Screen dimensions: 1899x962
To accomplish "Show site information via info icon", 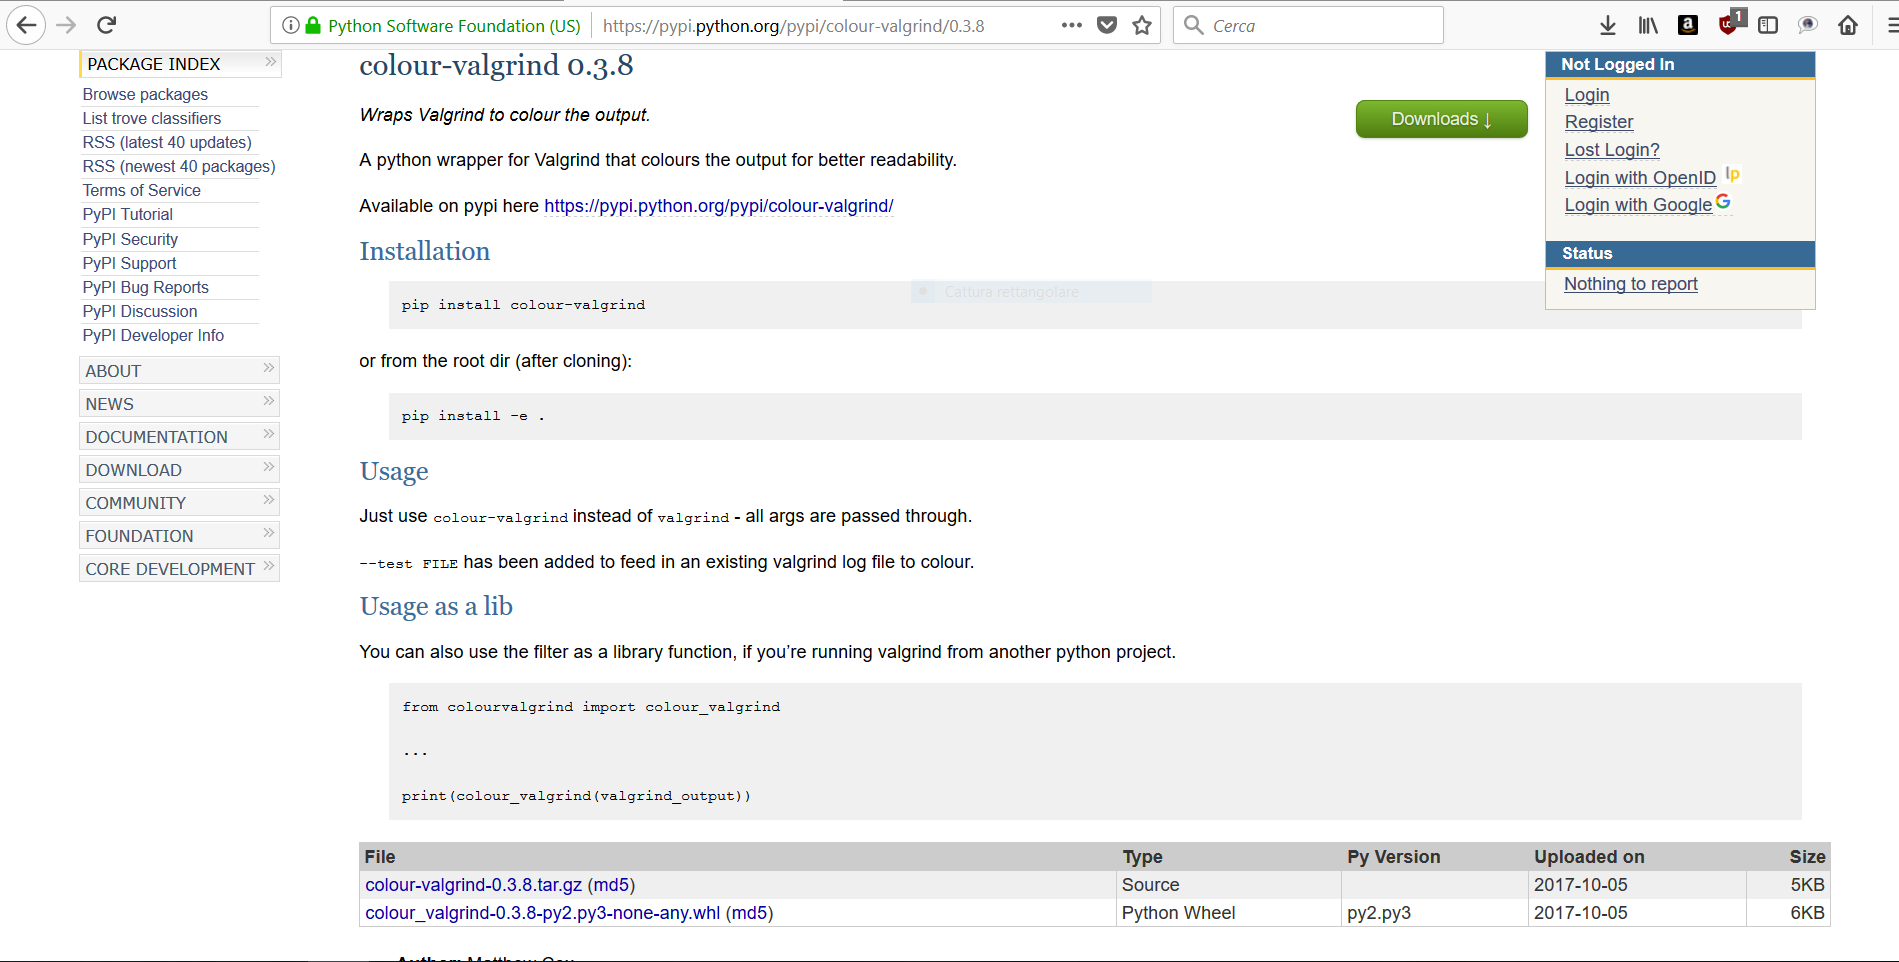I will [290, 25].
